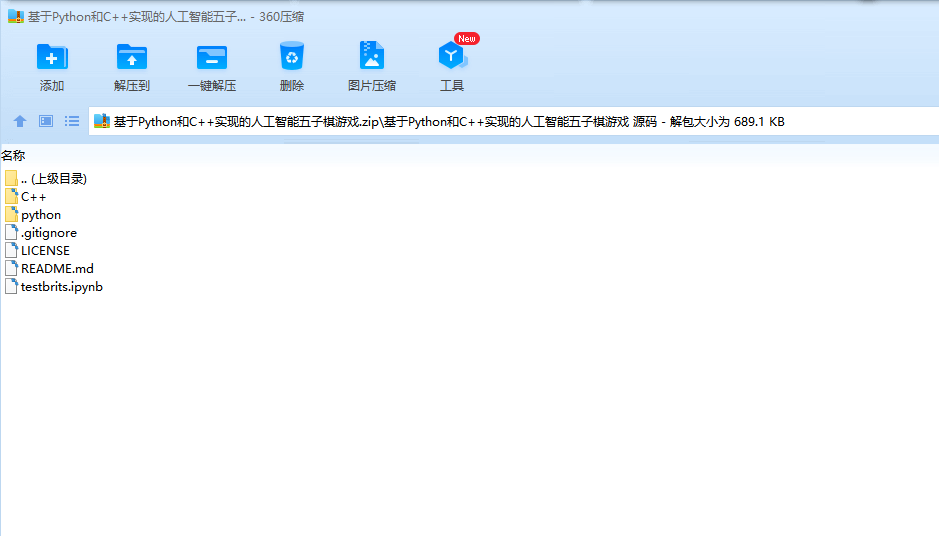Open the 工具 (Tools) icon
The image size is (939, 536).
point(452,56)
